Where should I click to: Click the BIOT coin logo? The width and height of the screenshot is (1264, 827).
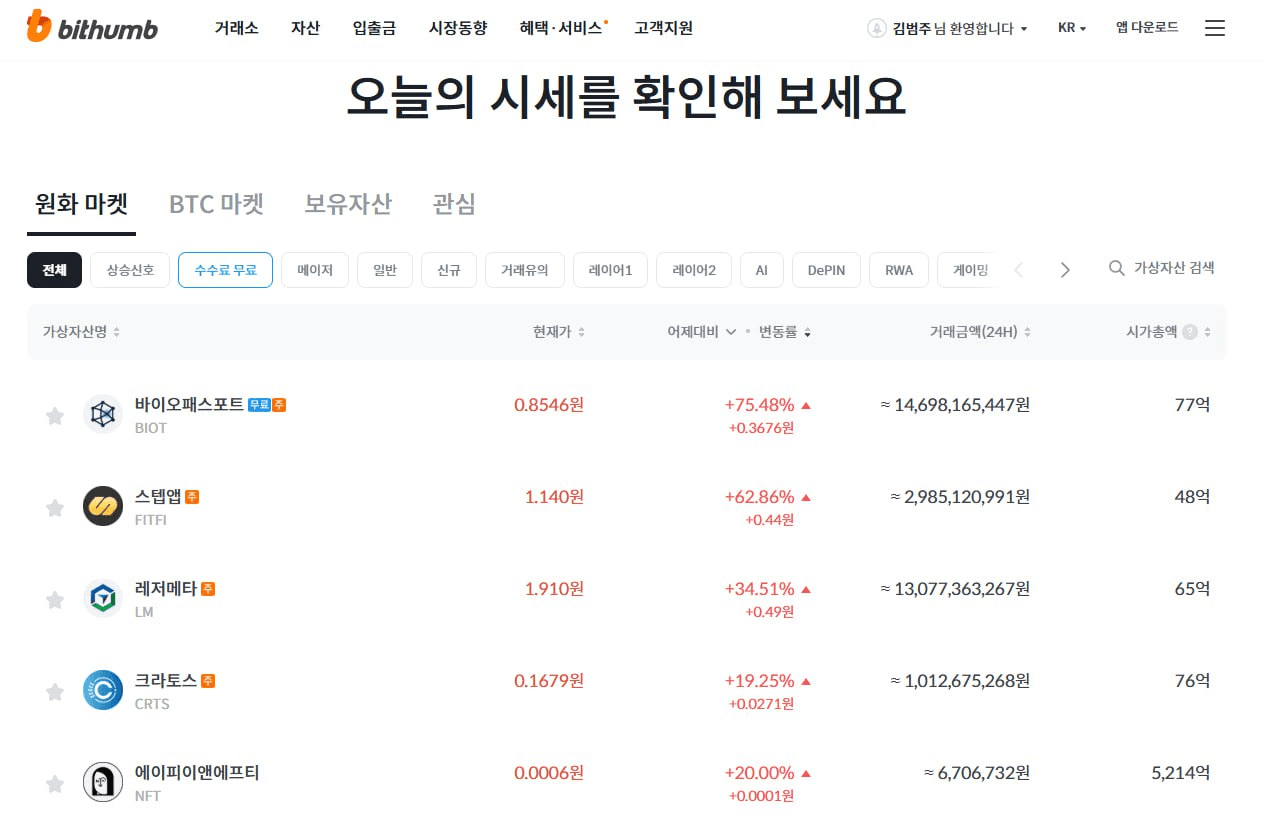click(x=103, y=414)
